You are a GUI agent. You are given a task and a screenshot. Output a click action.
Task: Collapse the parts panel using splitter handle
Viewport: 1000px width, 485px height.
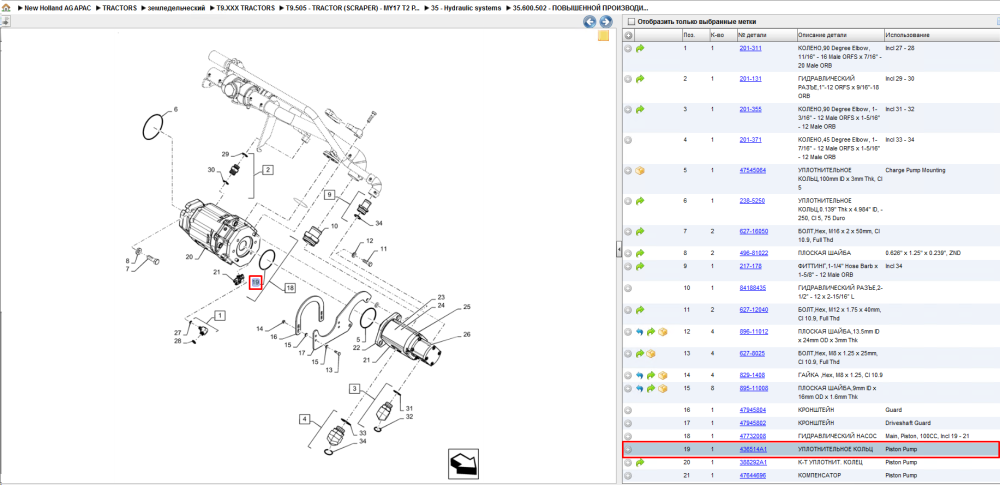pos(618,250)
